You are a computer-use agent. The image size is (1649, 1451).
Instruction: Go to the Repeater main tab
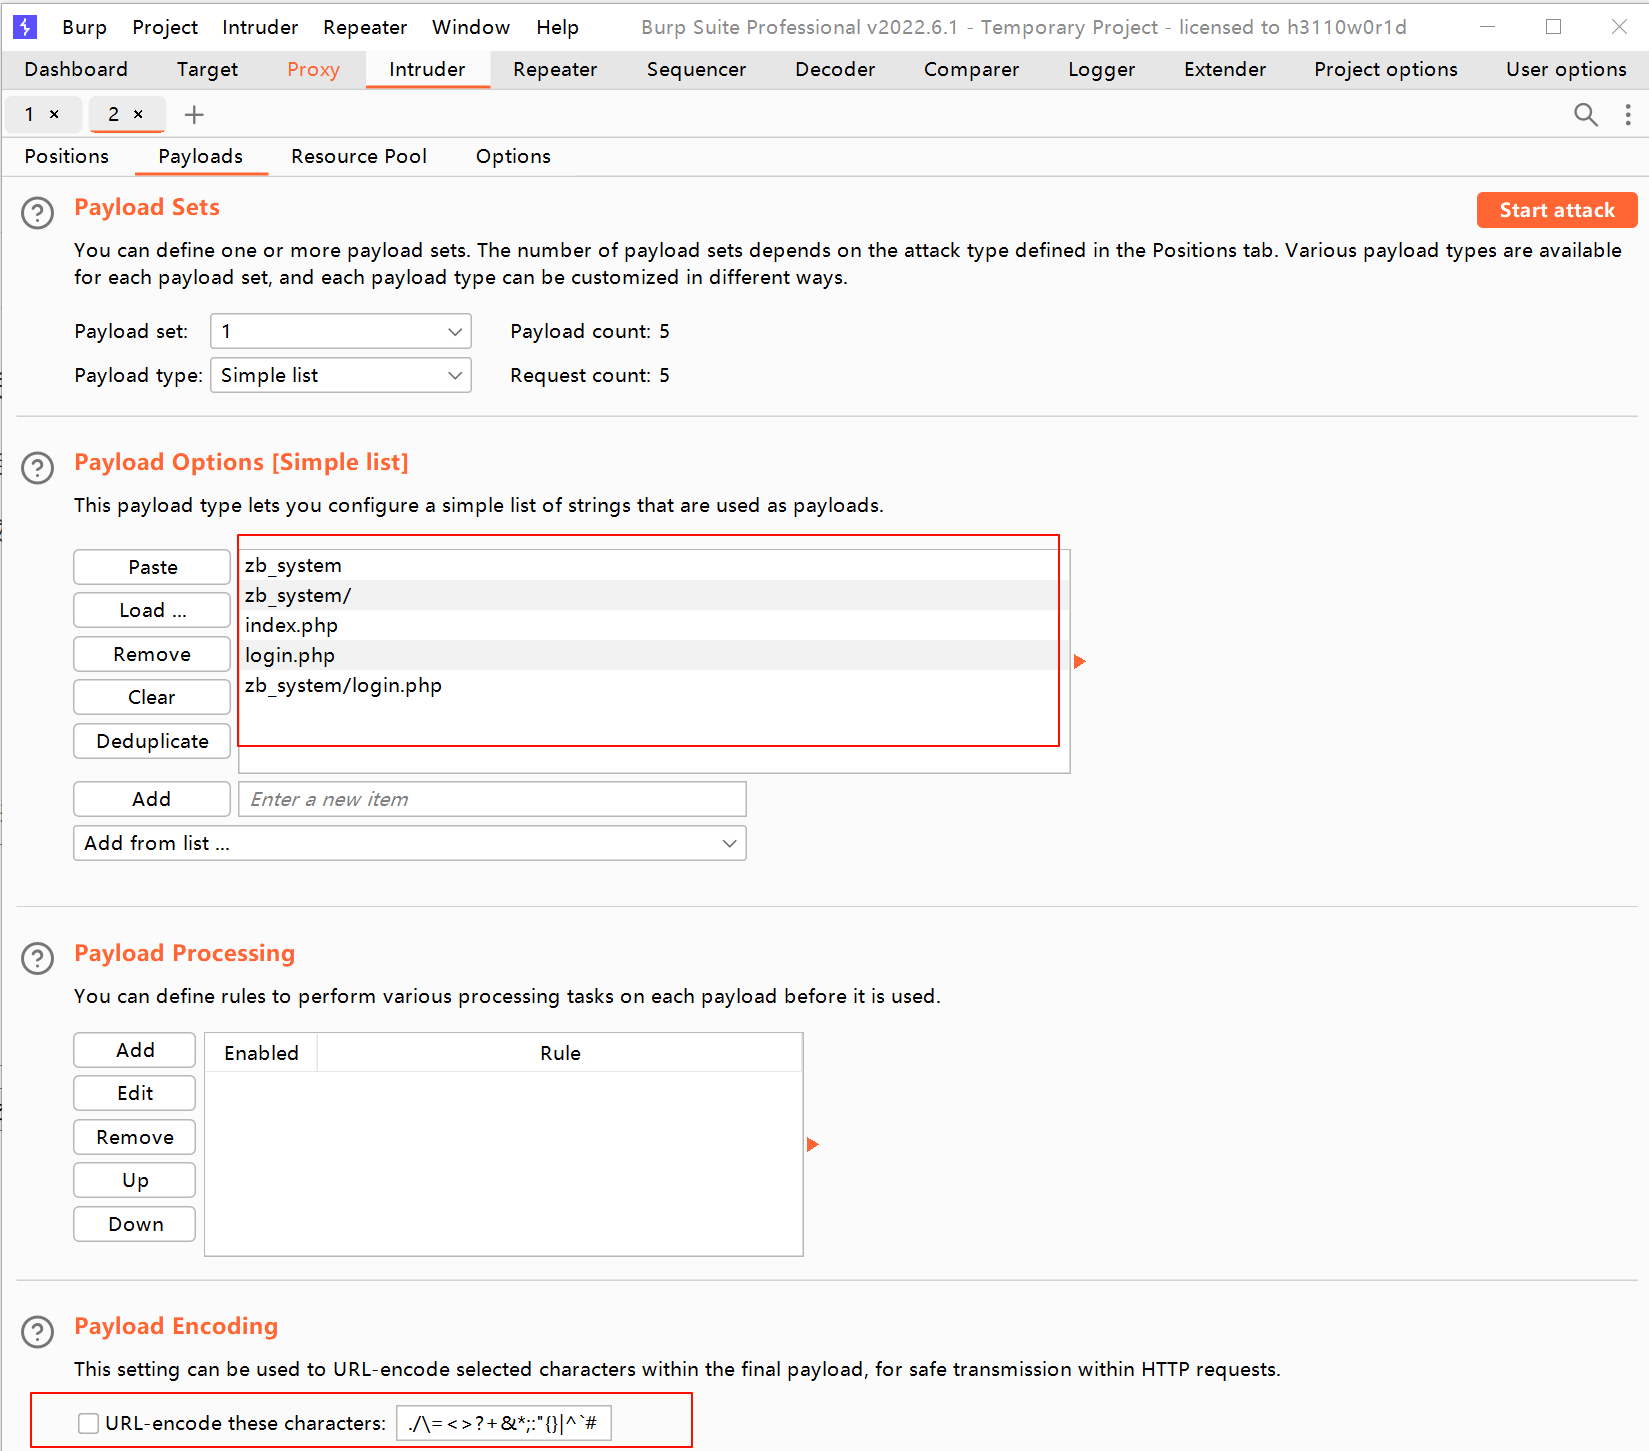pyautogui.click(x=555, y=69)
